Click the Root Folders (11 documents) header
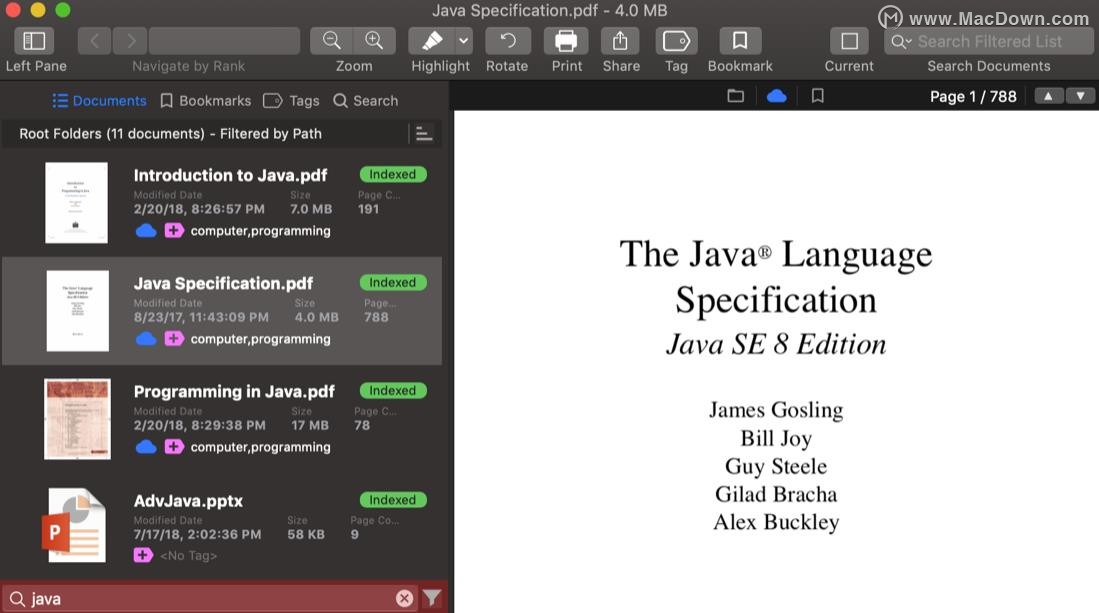Image resolution: width=1099 pixels, height=613 pixels. pyautogui.click(x=170, y=134)
